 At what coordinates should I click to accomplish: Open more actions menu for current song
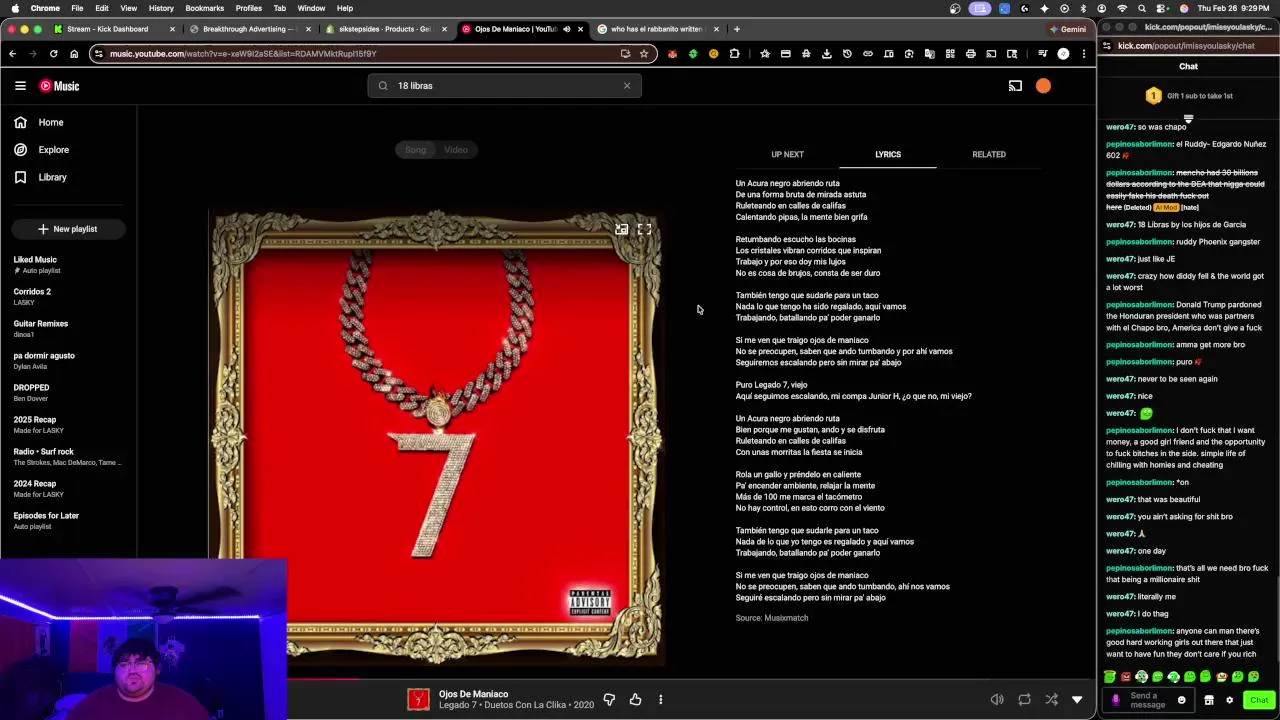660,699
